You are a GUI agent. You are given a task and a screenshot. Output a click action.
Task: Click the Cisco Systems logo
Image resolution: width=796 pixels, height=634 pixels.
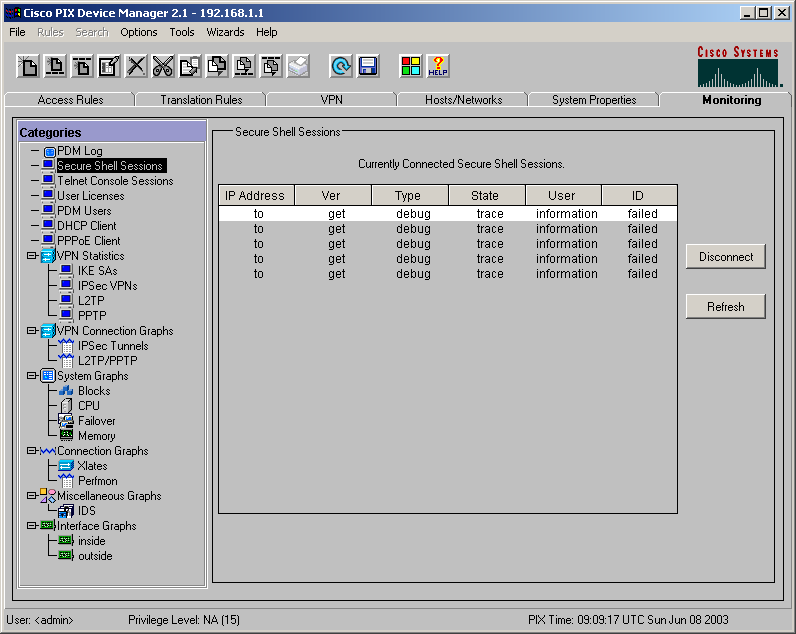pos(739,66)
